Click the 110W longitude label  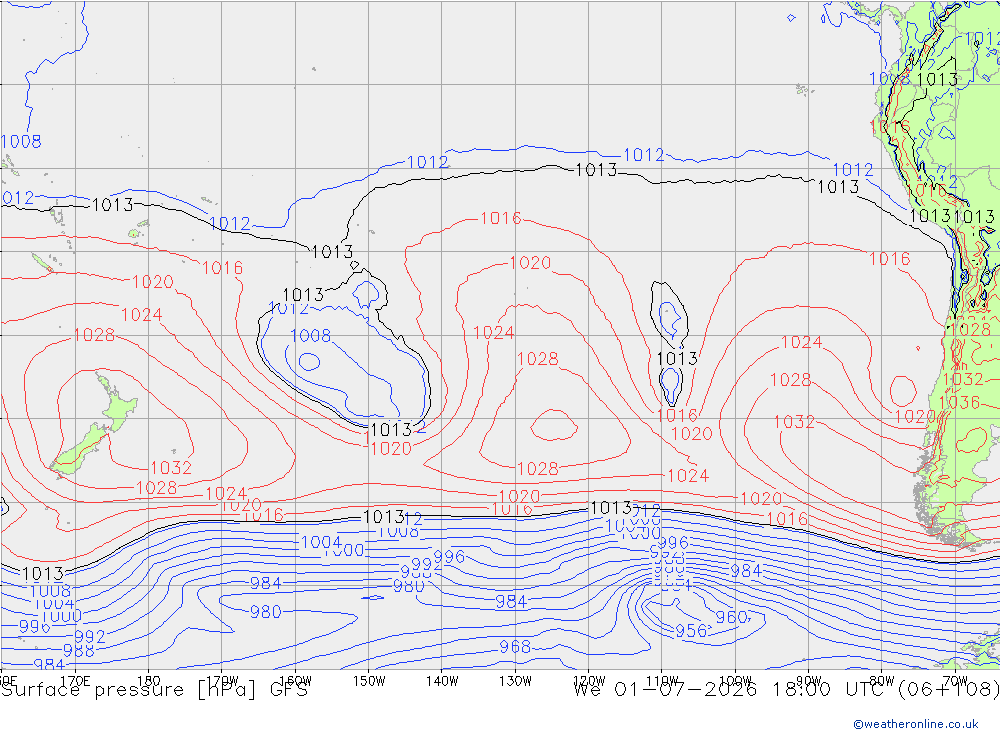point(662,681)
